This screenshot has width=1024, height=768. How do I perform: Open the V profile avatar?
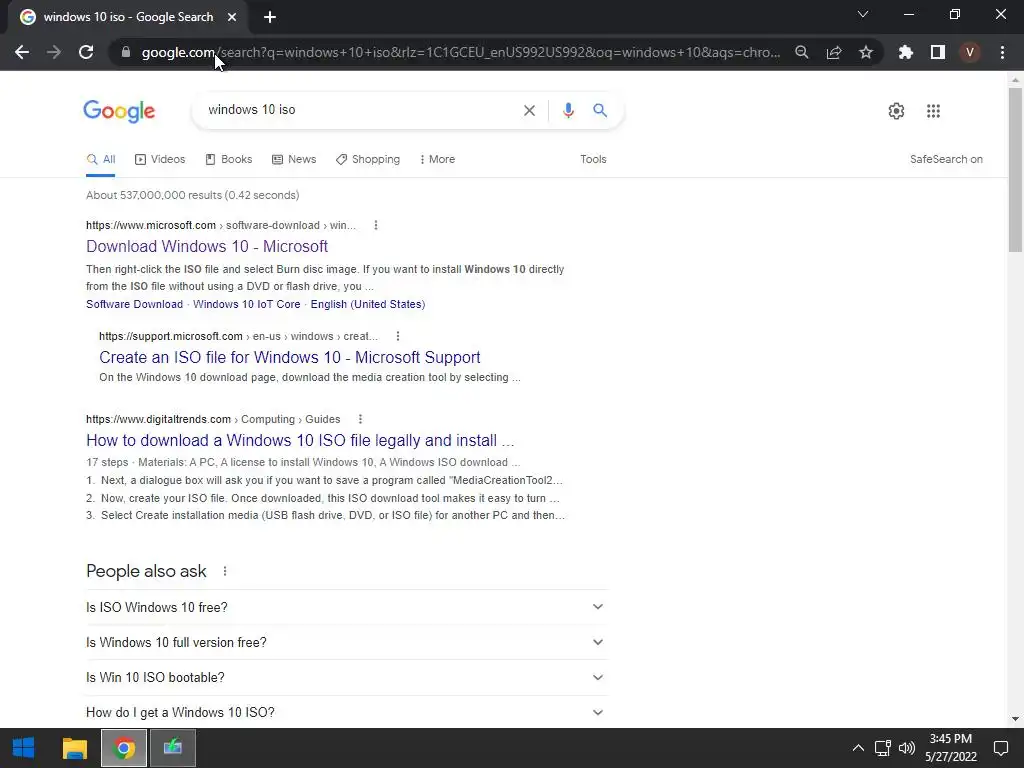[x=970, y=52]
